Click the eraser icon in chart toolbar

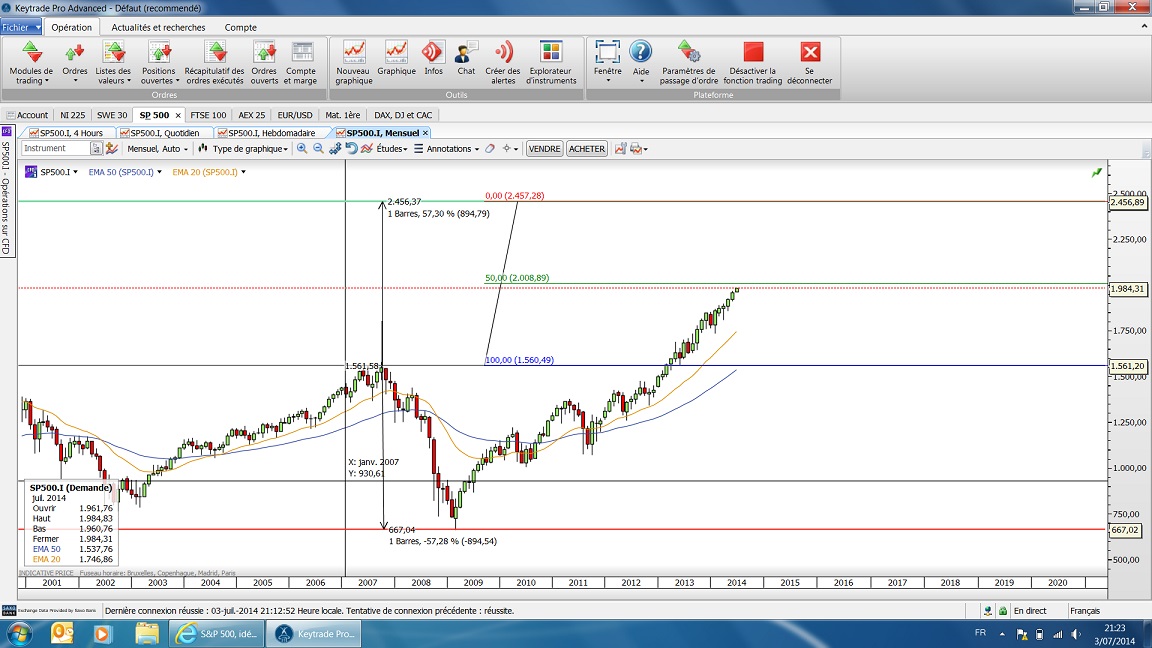[x=490, y=148]
